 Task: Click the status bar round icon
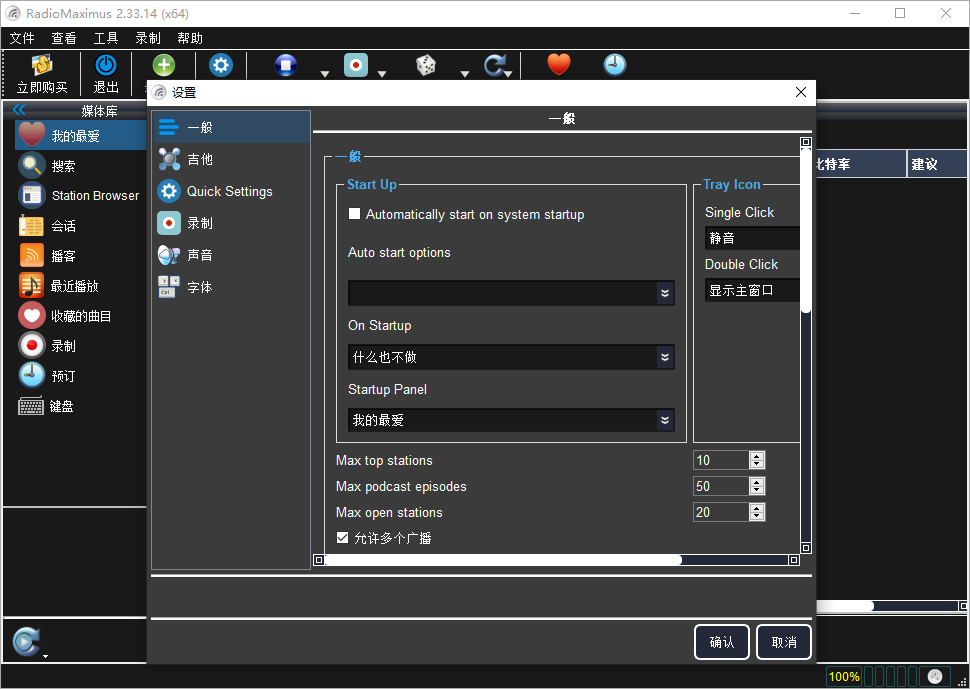pos(935,676)
